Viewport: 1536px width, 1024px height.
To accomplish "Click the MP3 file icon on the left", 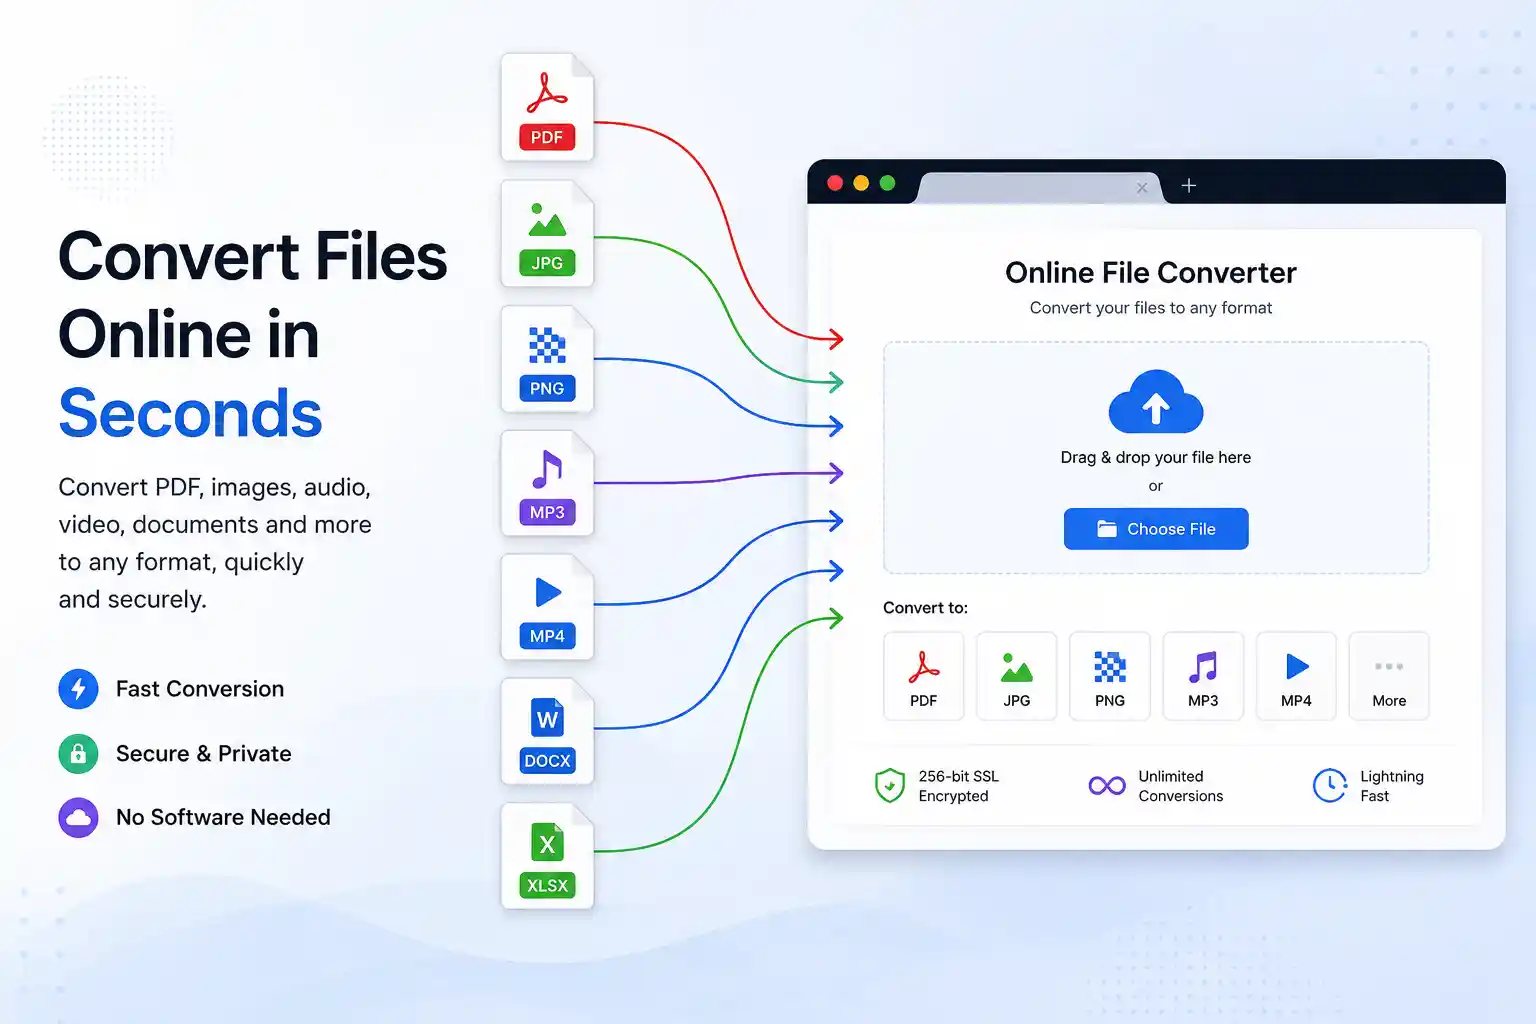I will [547, 484].
